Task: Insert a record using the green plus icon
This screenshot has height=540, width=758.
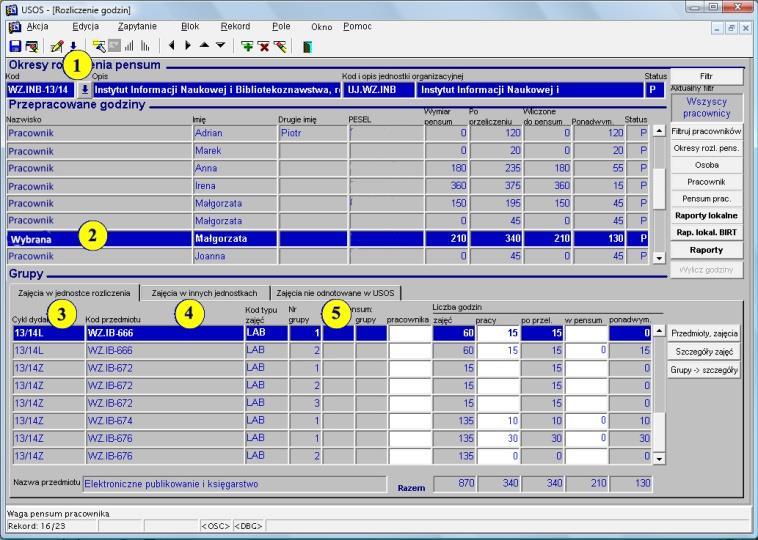Action: pos(247,46)
